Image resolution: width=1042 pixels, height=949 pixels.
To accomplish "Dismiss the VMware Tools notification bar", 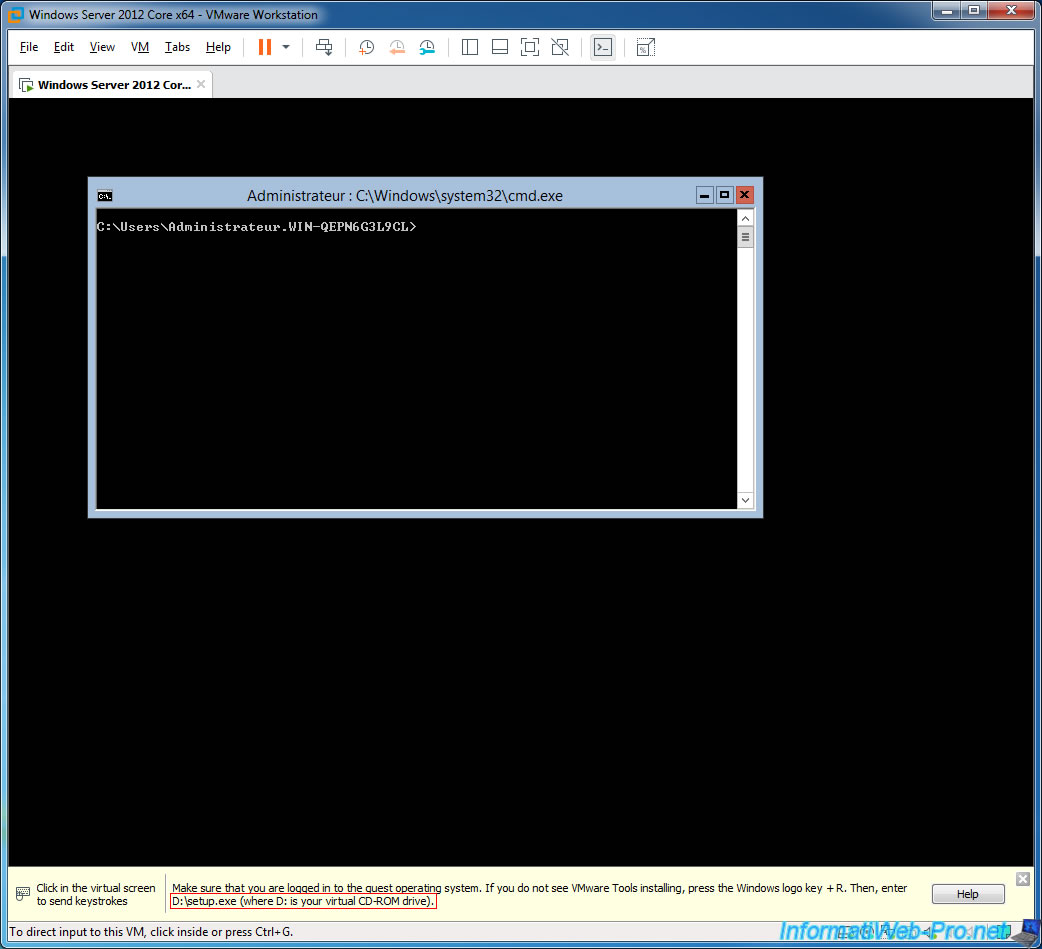I will click(1023, 879).
